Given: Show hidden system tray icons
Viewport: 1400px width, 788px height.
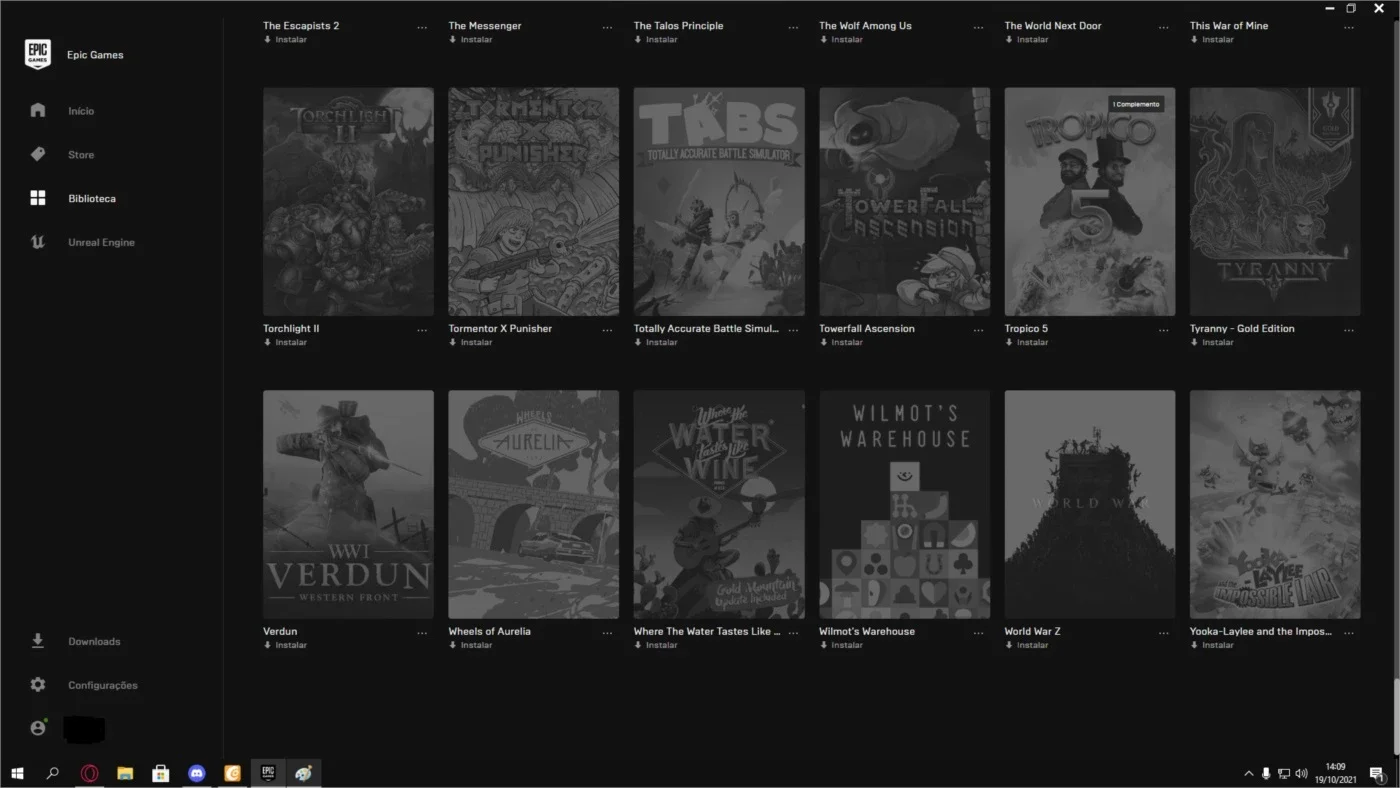Looking at the screenshot, I should (1248, 773).
